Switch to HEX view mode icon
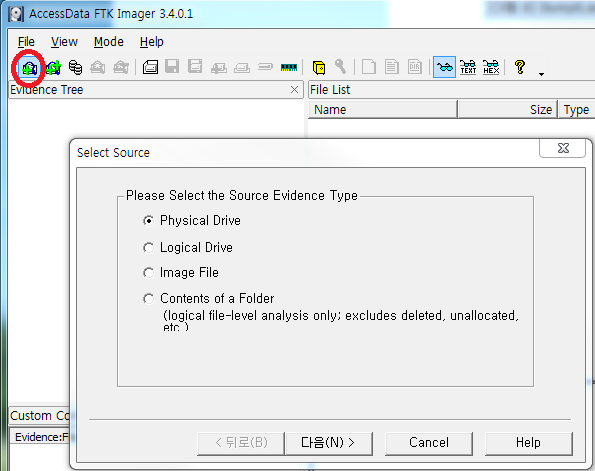This screenshot has height=471, width=595. tap(491, 68)
